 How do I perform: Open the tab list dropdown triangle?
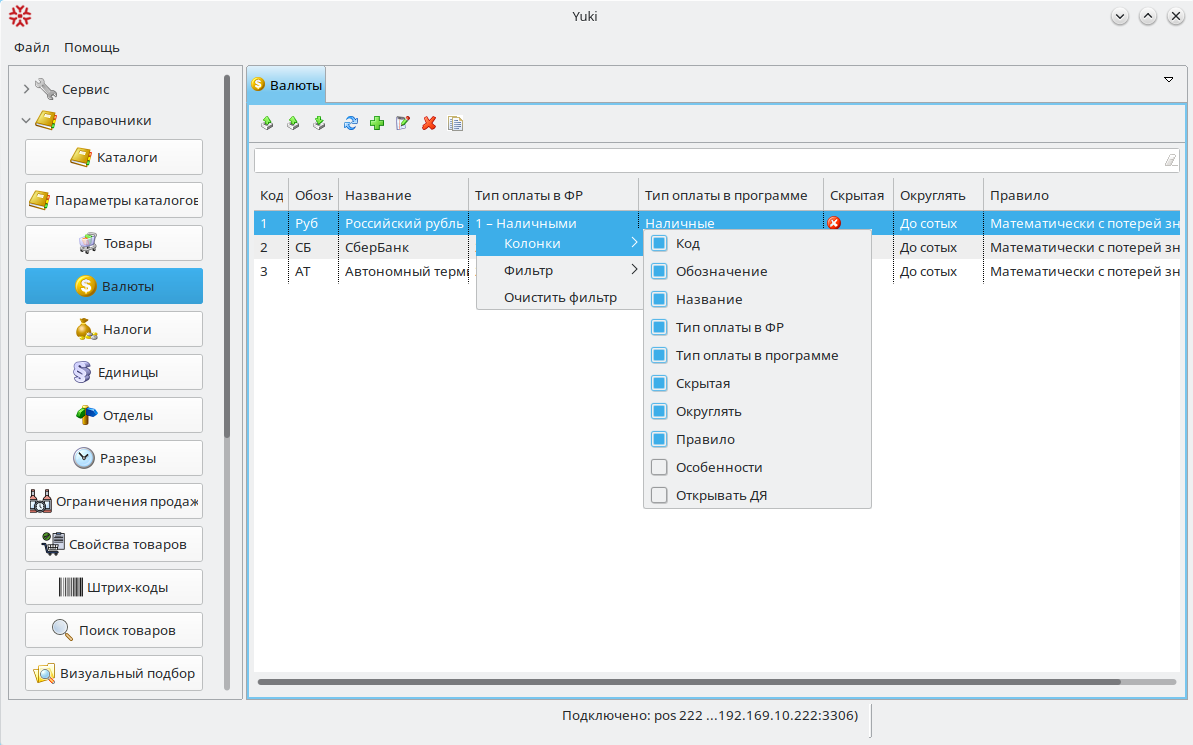(x=1169, y=79)
